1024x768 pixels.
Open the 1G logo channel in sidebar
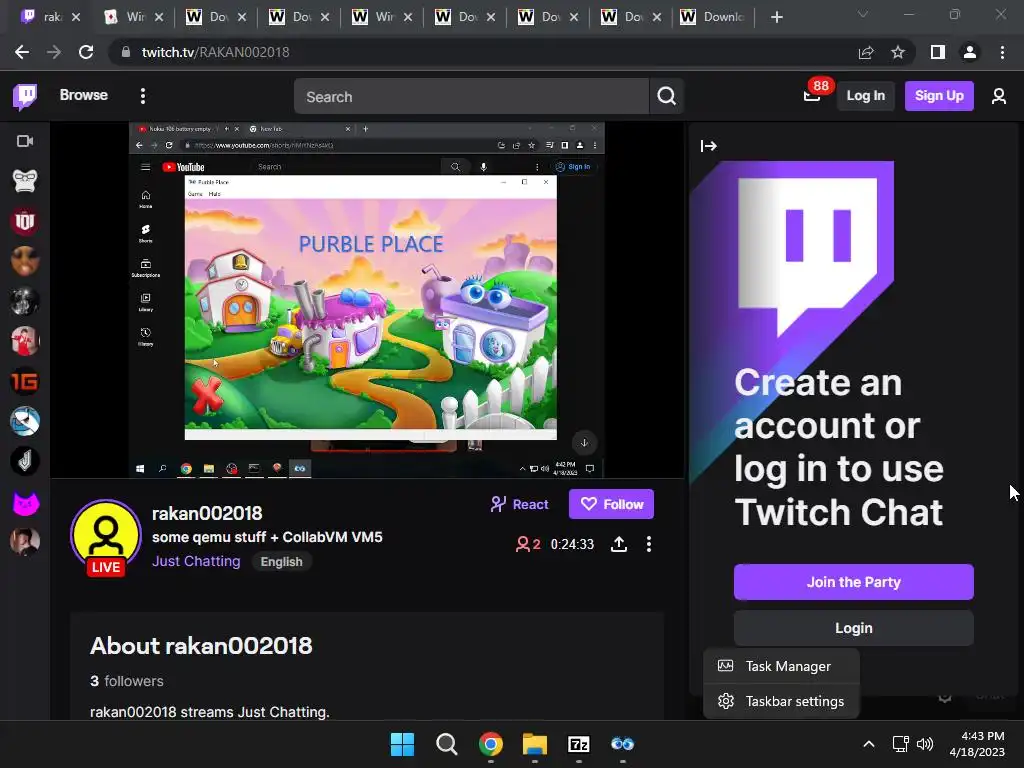25,381
